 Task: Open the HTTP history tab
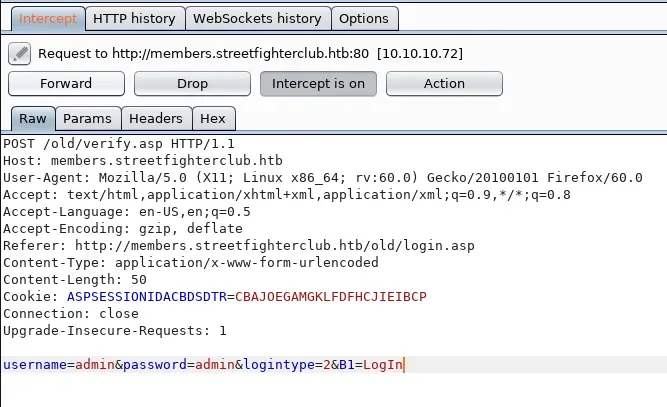(x=134, y=18)
